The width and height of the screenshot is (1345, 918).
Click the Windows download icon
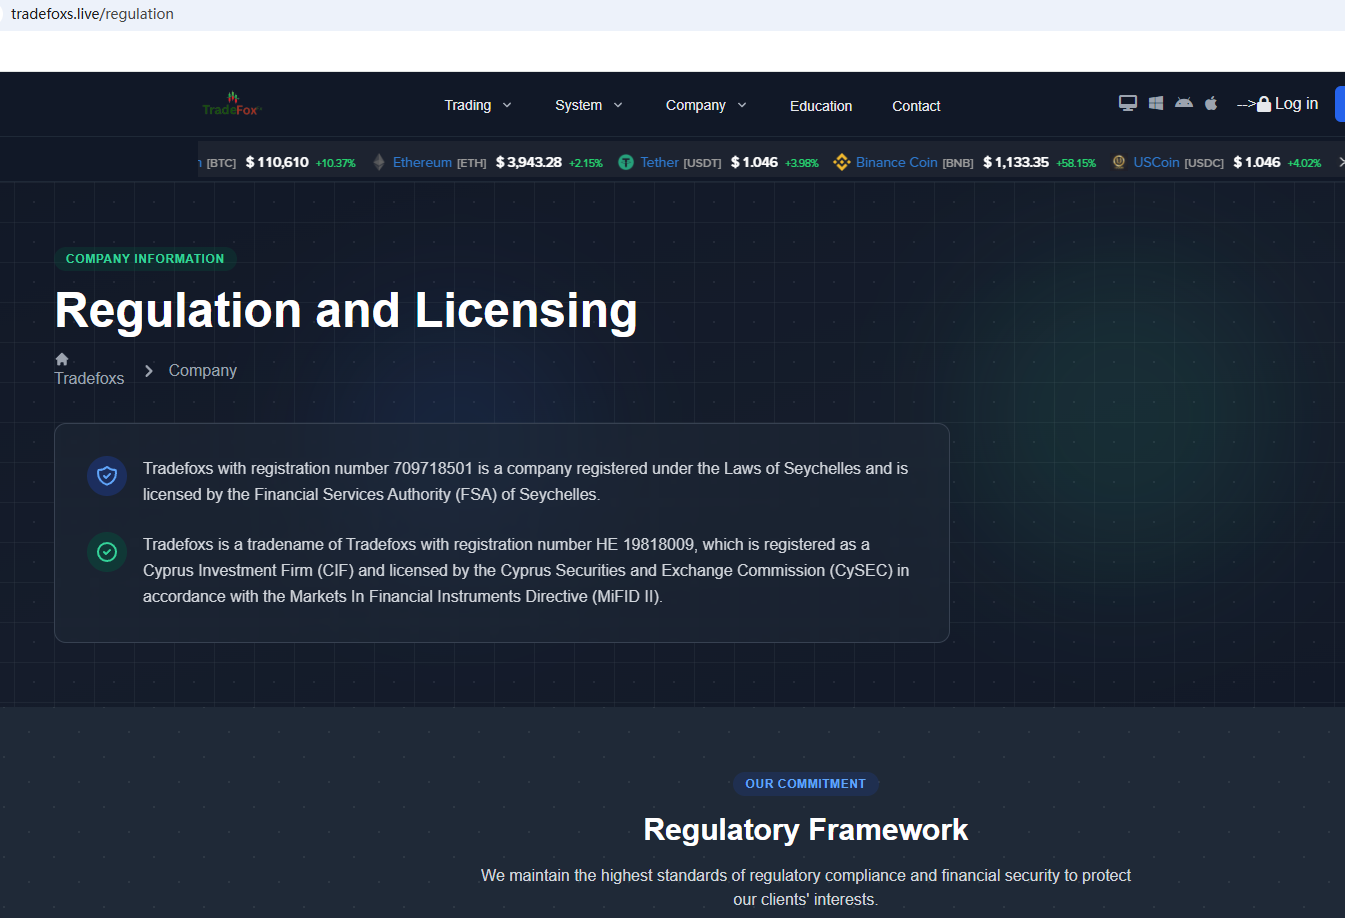(x=1156, y=103)
